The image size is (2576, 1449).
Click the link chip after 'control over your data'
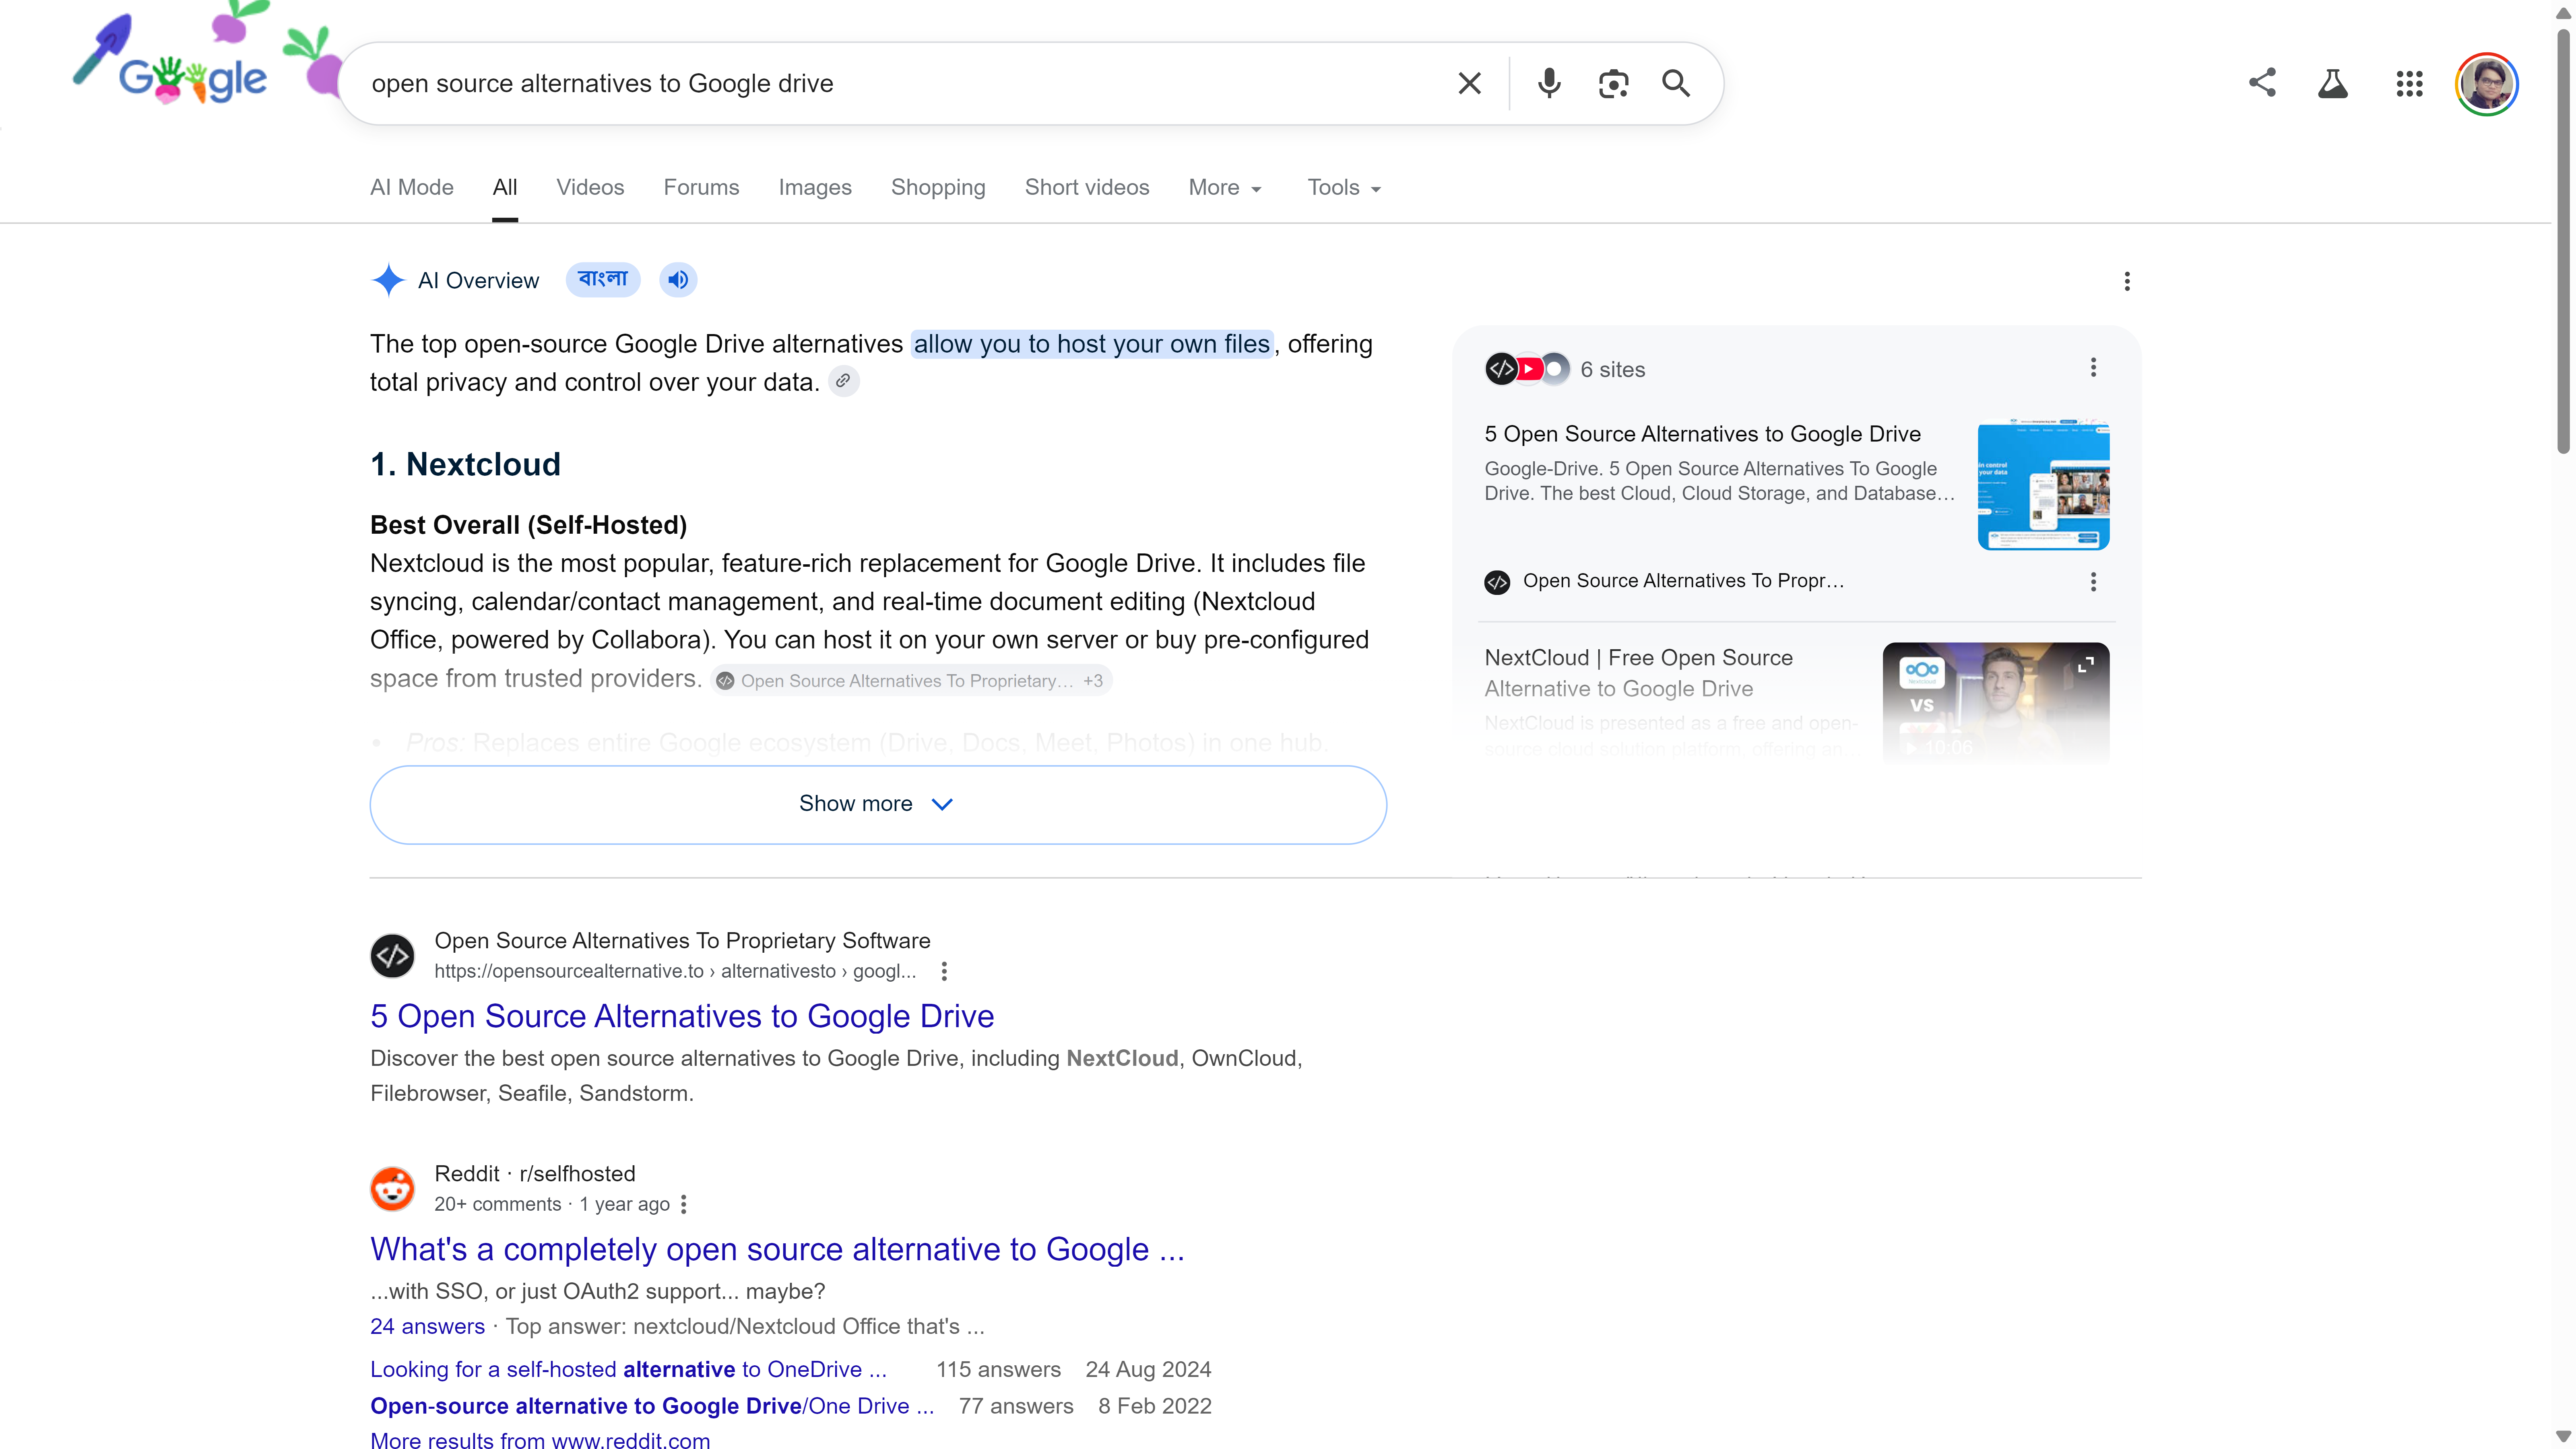(x=843, y=382)
